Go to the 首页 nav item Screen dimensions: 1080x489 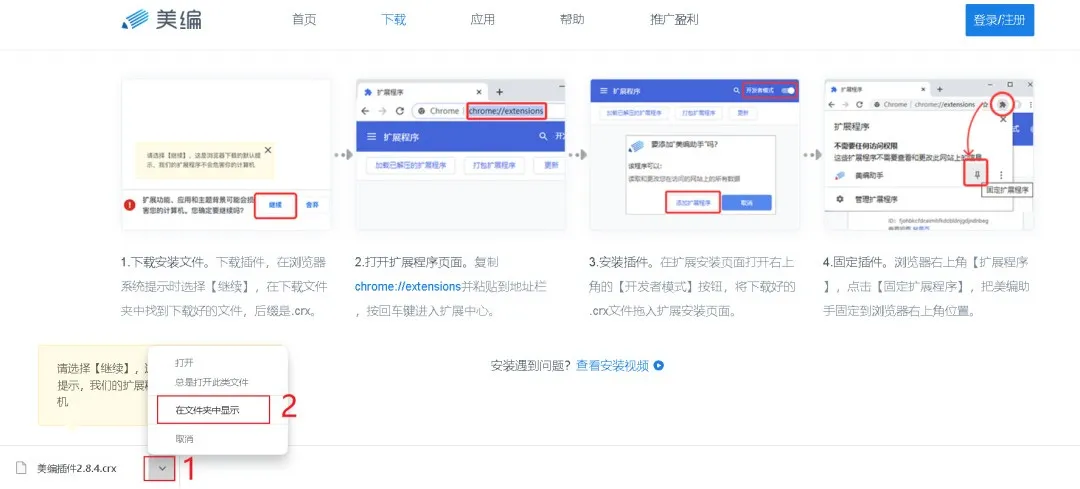point(304,19)
